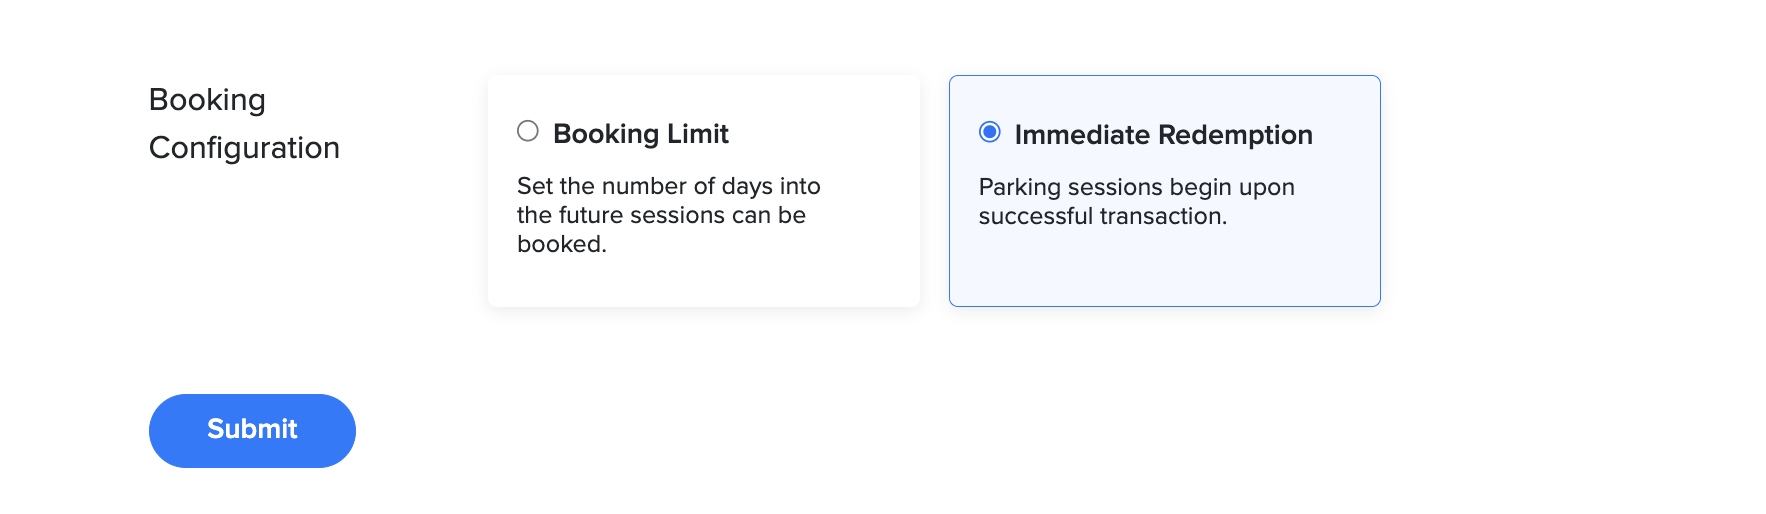This screenshot has height=514, width=1766.
Task: Click the word Configuration in section heading
Action: click(x=244, y=148)
